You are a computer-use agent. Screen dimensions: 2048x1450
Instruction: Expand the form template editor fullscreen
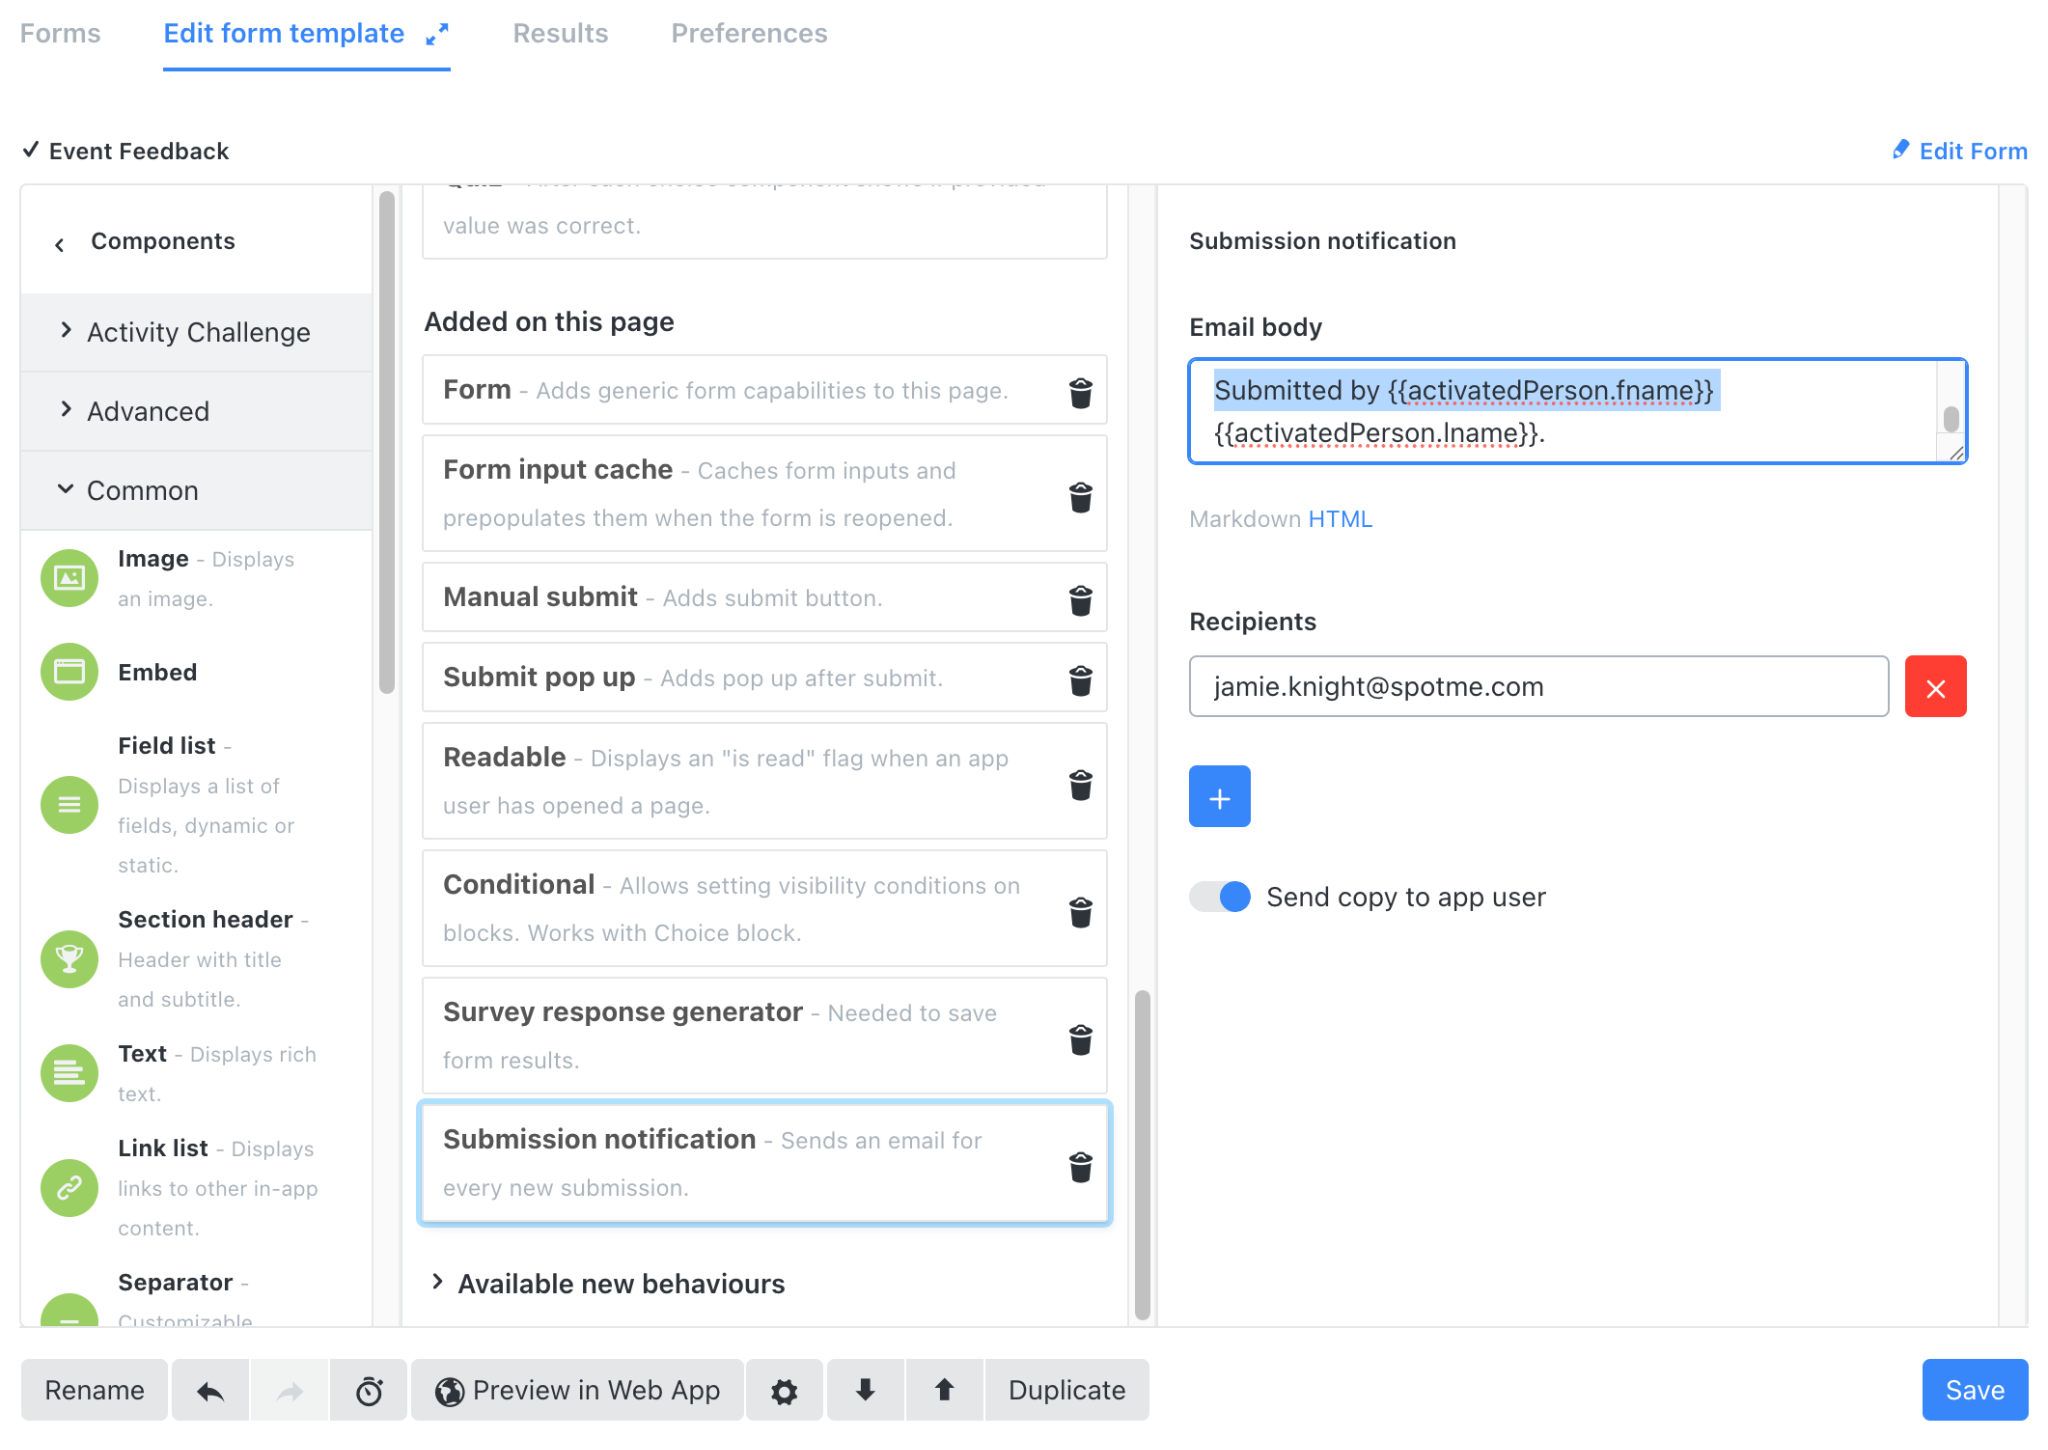437,34
